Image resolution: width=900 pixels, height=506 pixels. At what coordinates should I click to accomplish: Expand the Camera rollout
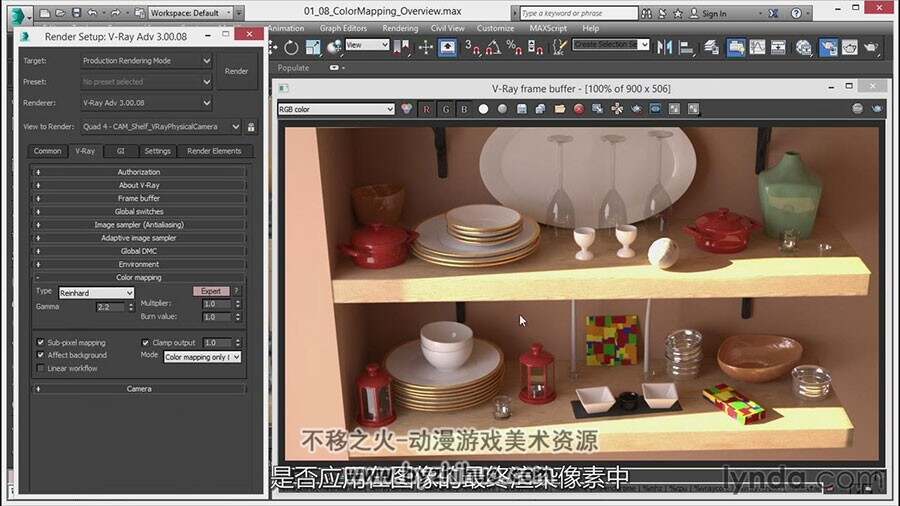point(139,389)
